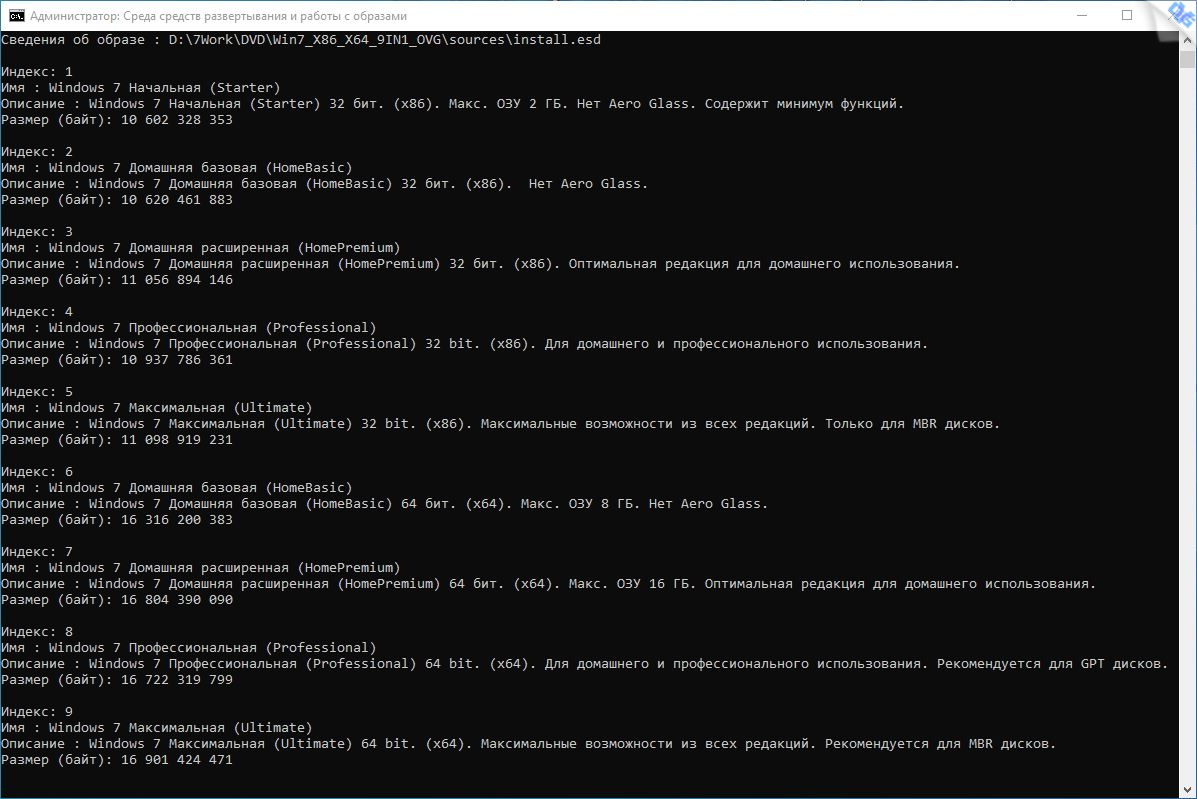This screenshot has height=799, width=1197.
Task: Click size value 10 937 786 361
Action: [176, 360]
